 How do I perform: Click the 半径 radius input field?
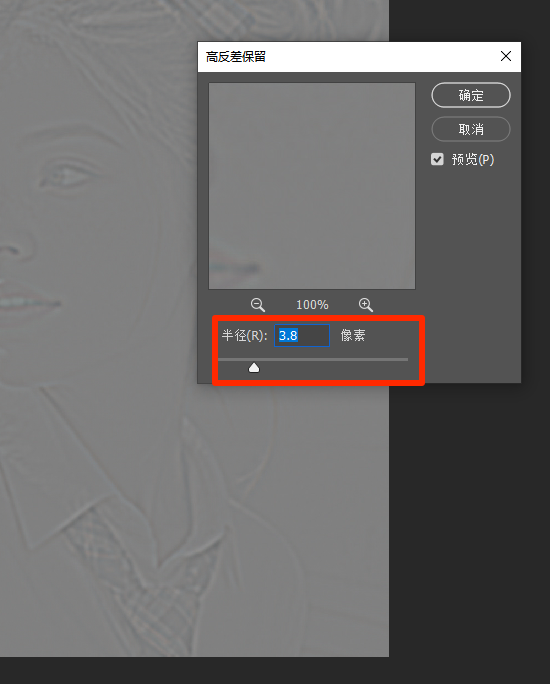tap(302, 335)
